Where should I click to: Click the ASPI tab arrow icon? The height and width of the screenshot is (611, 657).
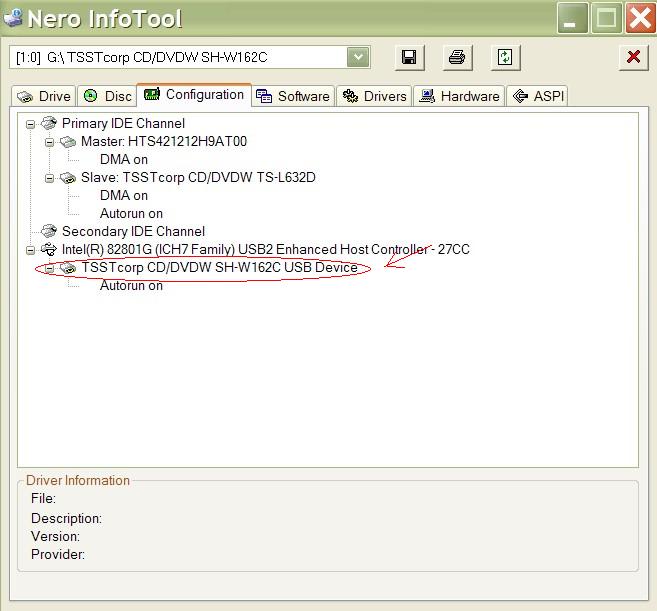(520, 96)
